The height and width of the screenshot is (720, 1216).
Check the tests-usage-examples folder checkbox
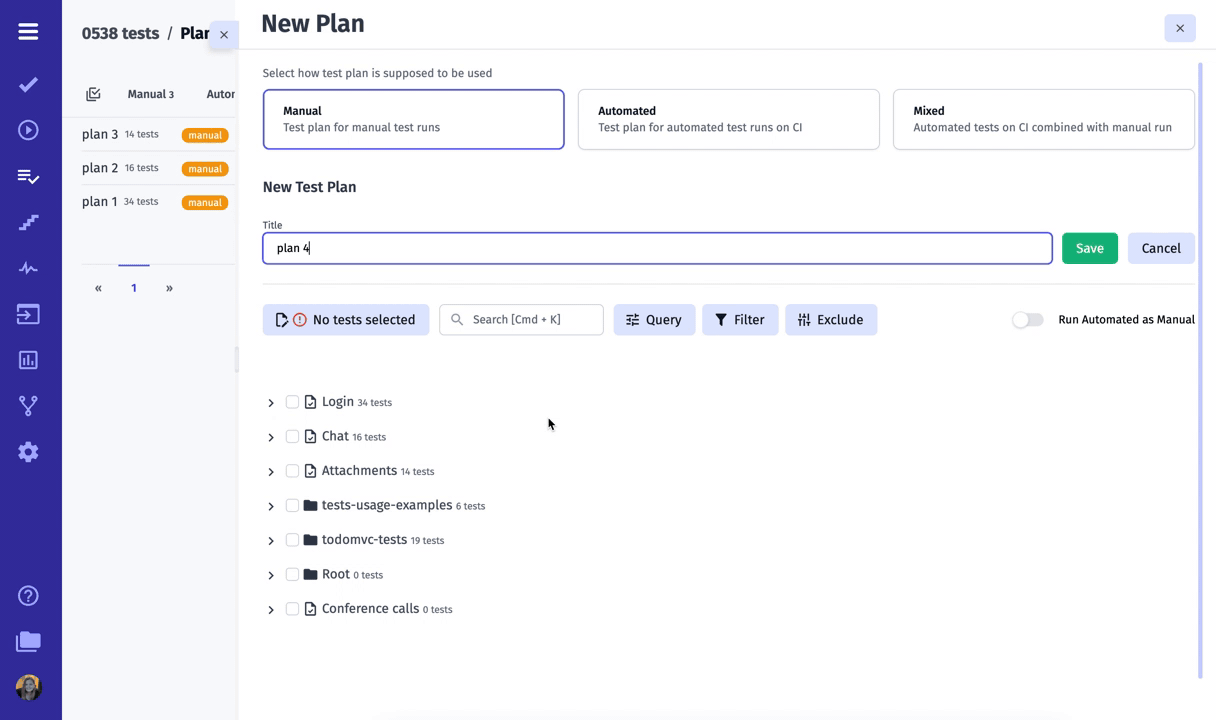tap(292, 505)
